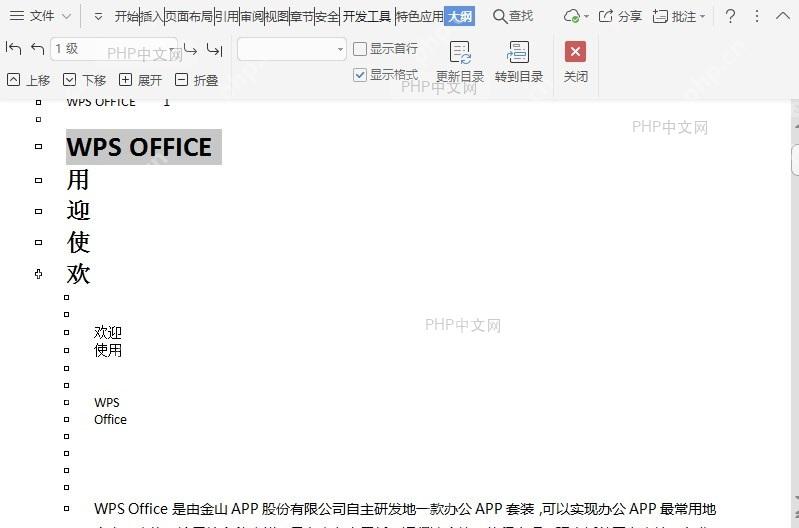Open the 1 级 outline level dropdown
The height and width of the screenshot is (528, 799).
click(114, 48)
